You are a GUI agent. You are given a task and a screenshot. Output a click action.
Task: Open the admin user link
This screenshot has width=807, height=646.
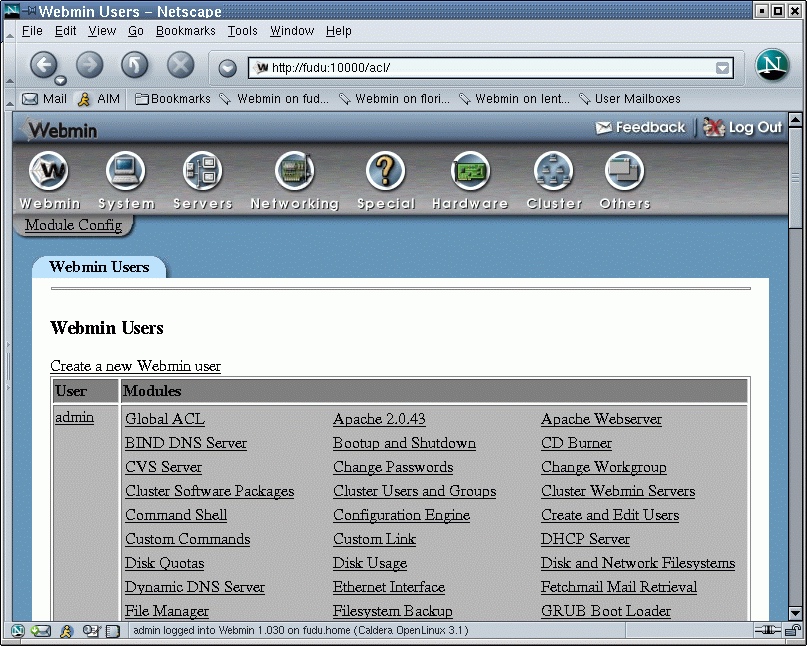(x=74, y=417)
